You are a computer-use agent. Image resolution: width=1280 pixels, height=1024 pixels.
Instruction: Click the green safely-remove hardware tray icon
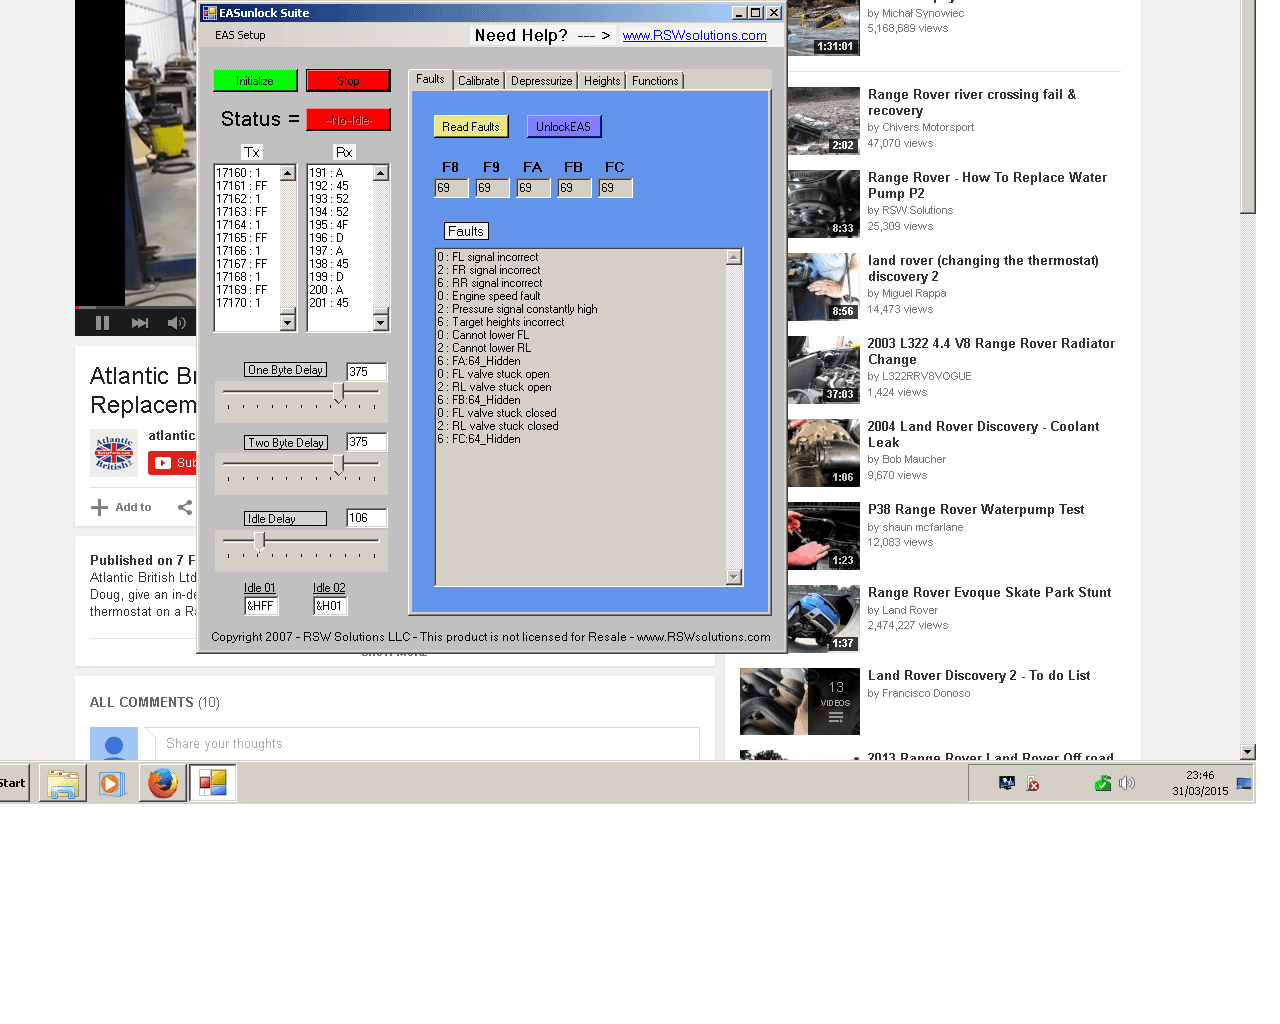pos(1102,783)
